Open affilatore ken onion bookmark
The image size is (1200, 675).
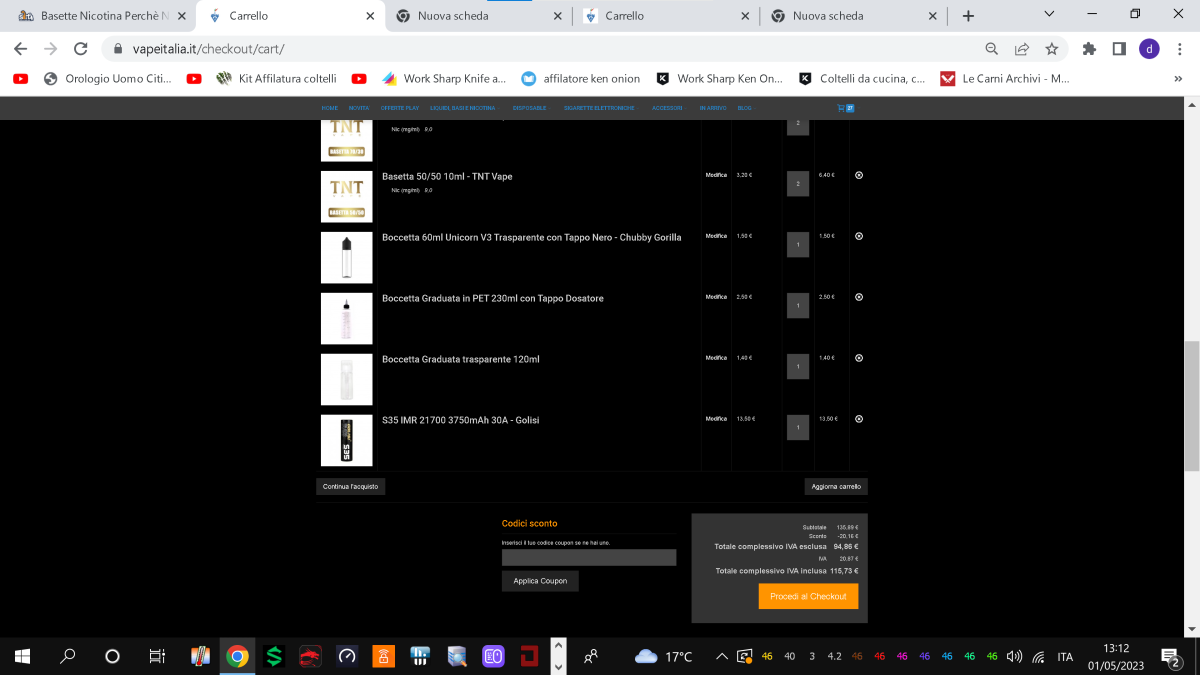580,79
